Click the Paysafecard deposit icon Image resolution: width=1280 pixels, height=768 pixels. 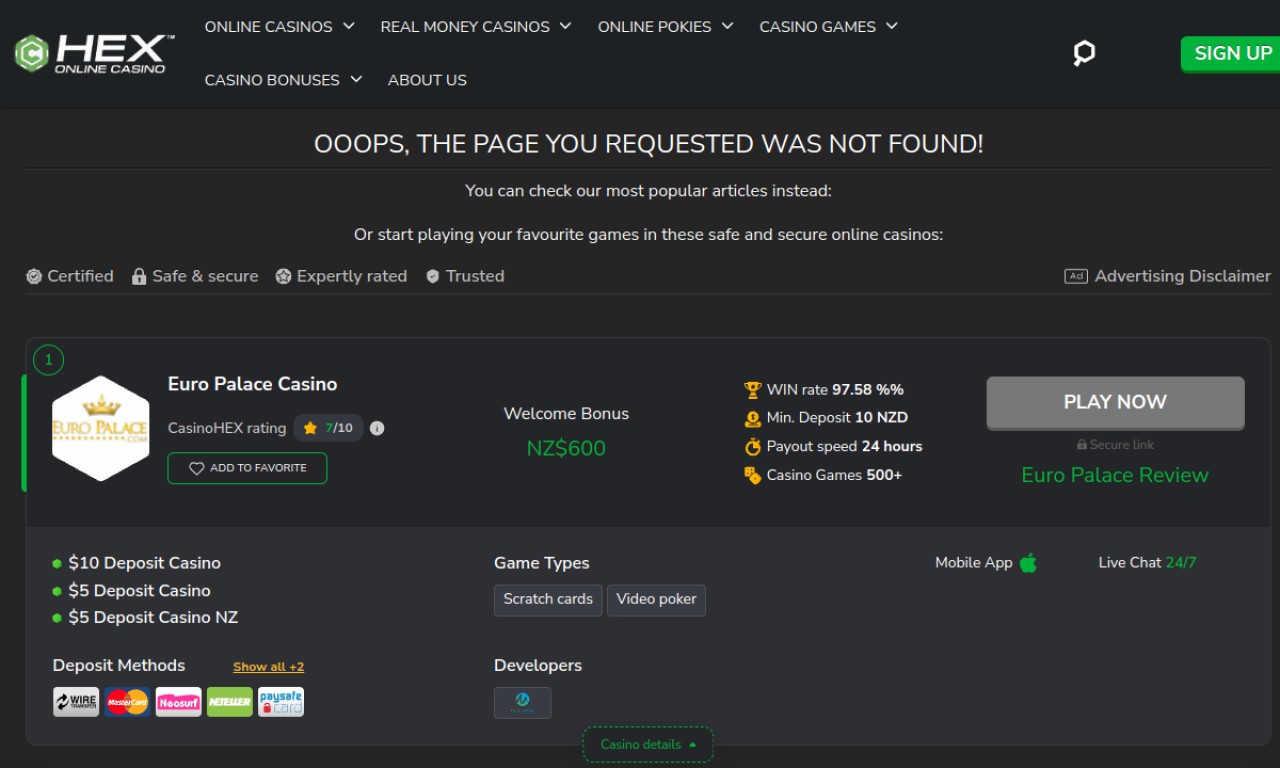281,702
